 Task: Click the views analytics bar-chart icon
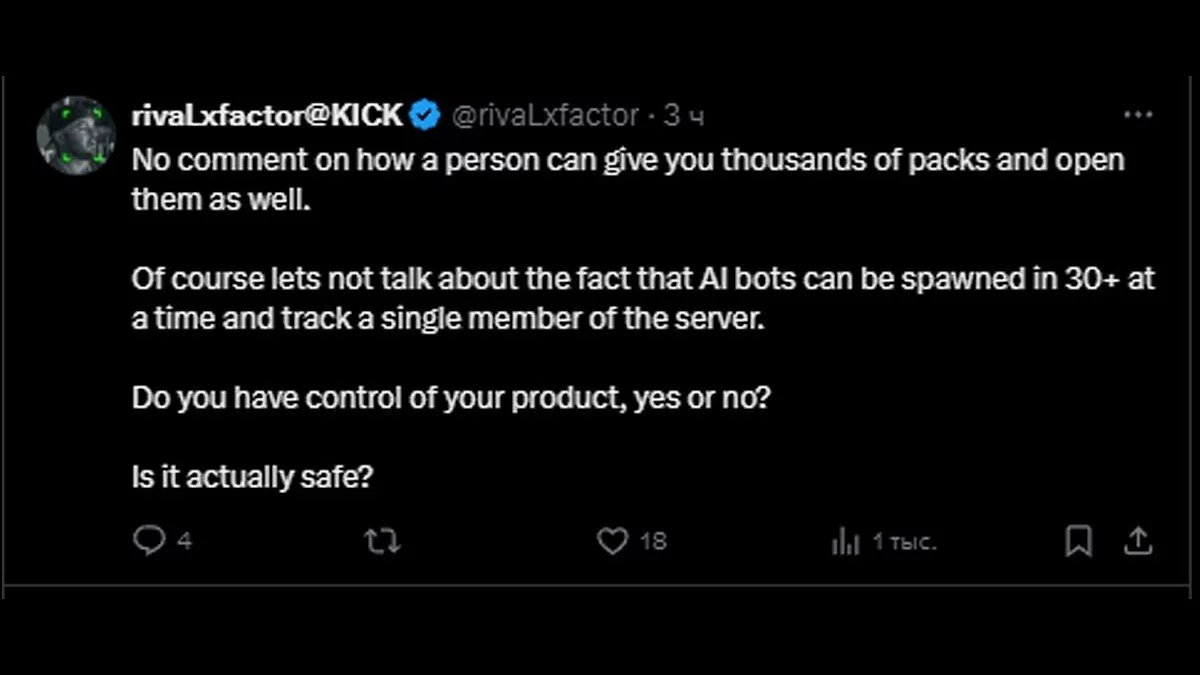coord(846,542)
